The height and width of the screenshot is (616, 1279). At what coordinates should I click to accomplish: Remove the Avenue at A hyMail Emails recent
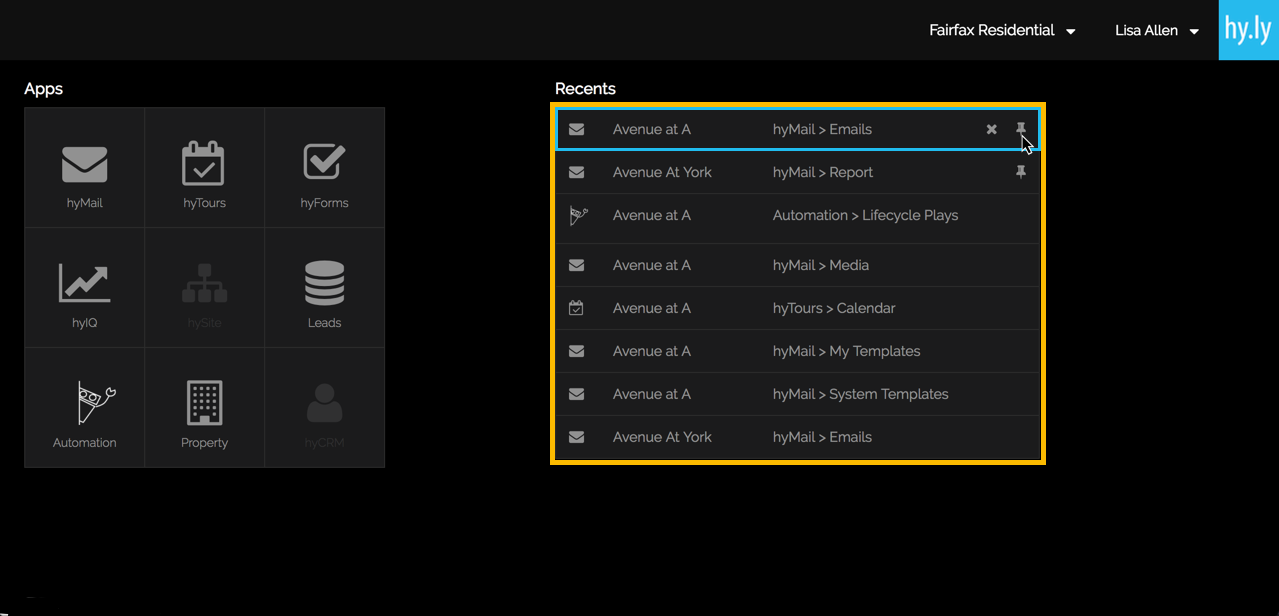[991, 129]
